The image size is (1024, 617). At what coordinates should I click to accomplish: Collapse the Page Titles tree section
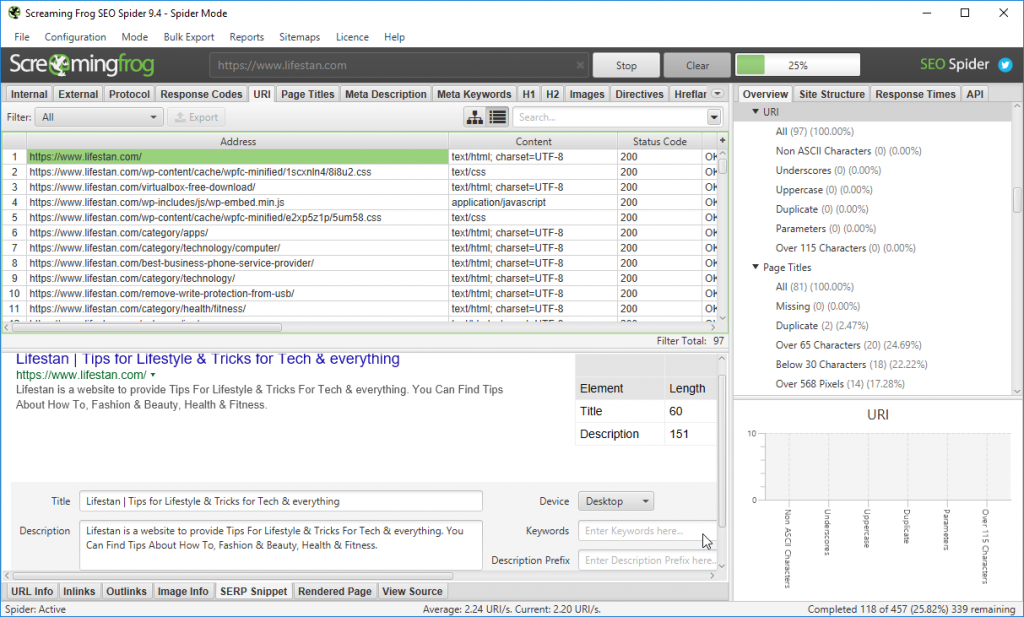click(756, 267)
